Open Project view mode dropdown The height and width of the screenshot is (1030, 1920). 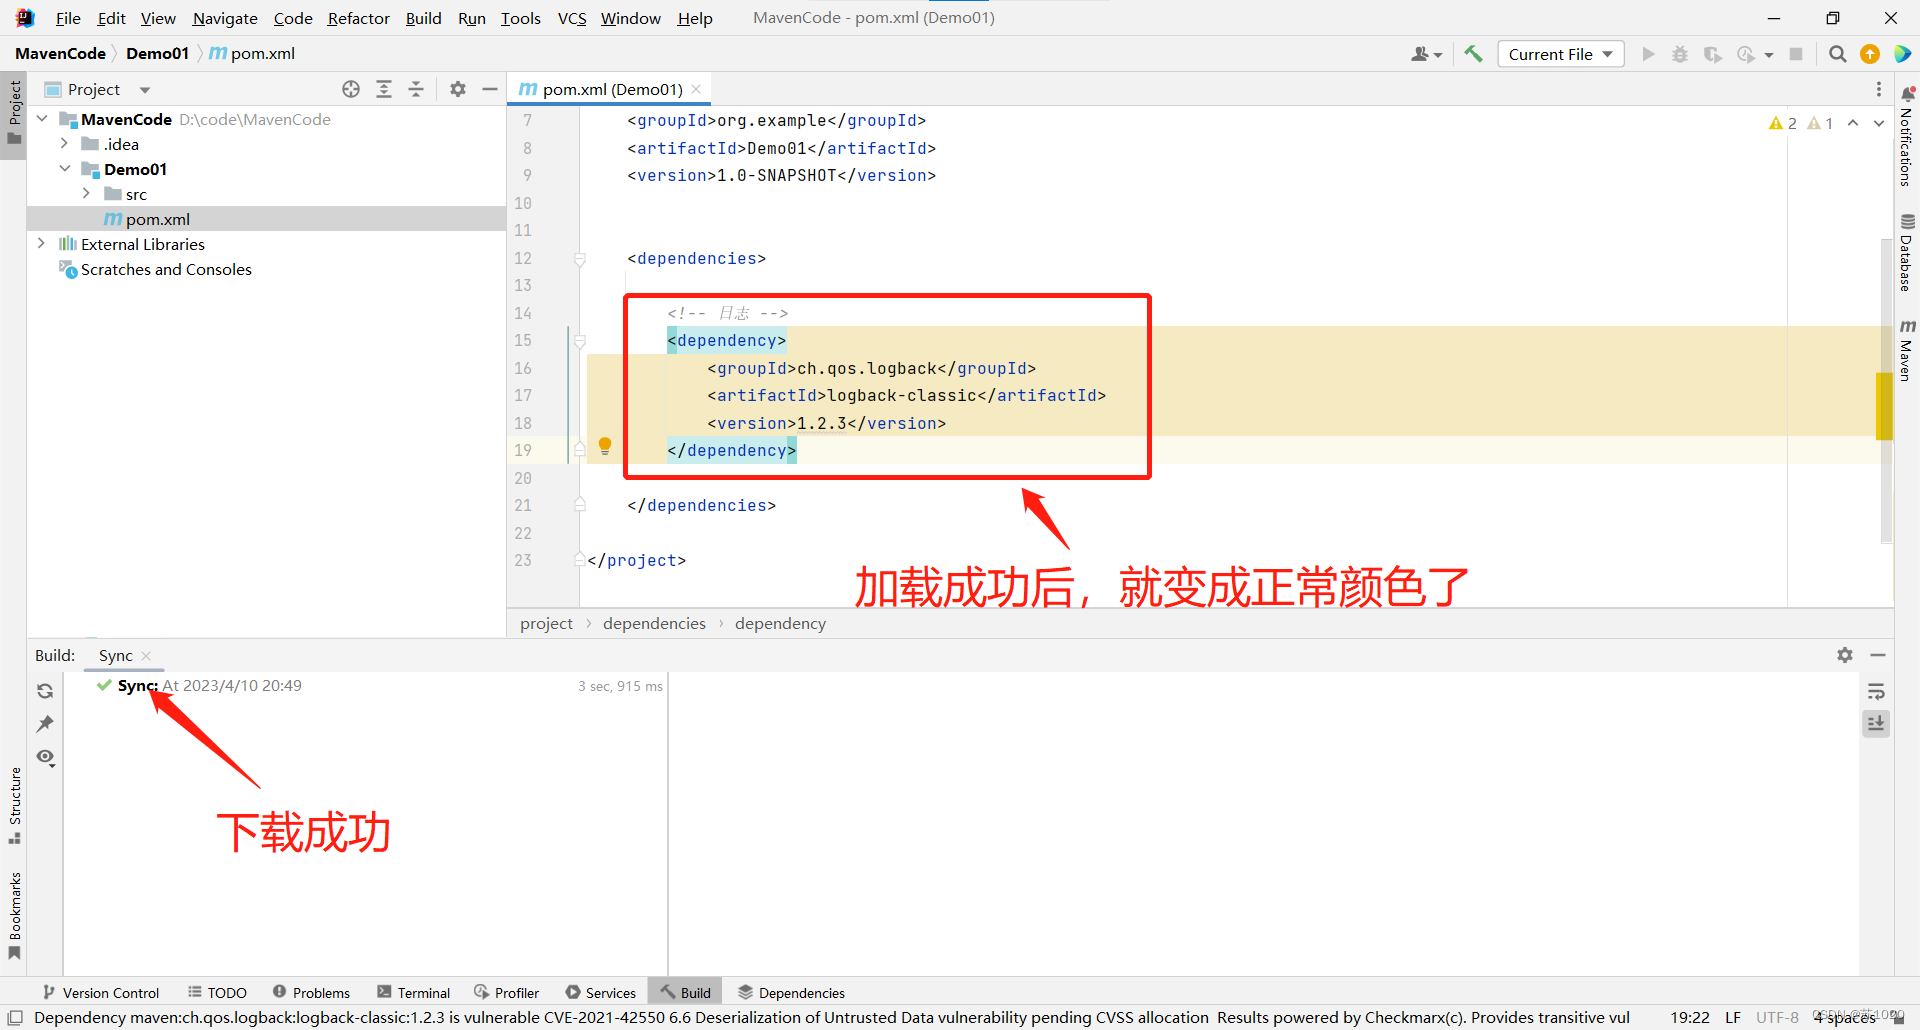[x=145, y=90]
